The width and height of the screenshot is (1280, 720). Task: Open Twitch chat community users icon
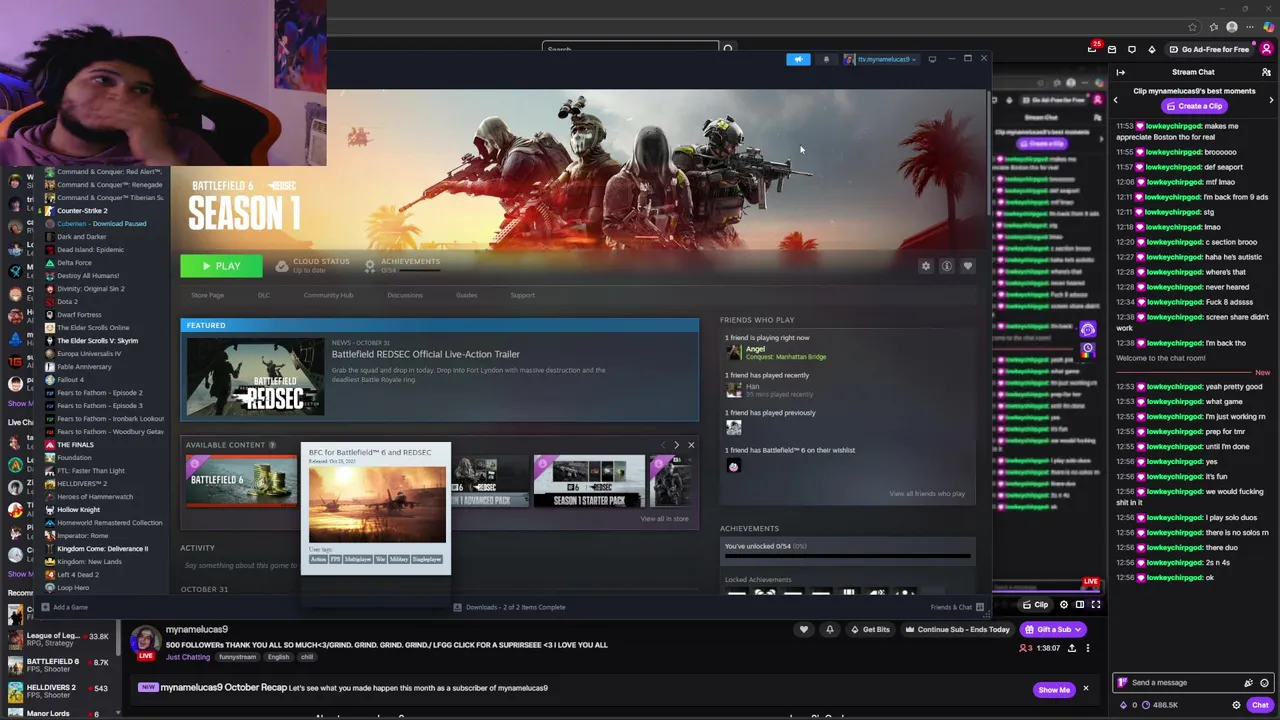pos(1266,72)
